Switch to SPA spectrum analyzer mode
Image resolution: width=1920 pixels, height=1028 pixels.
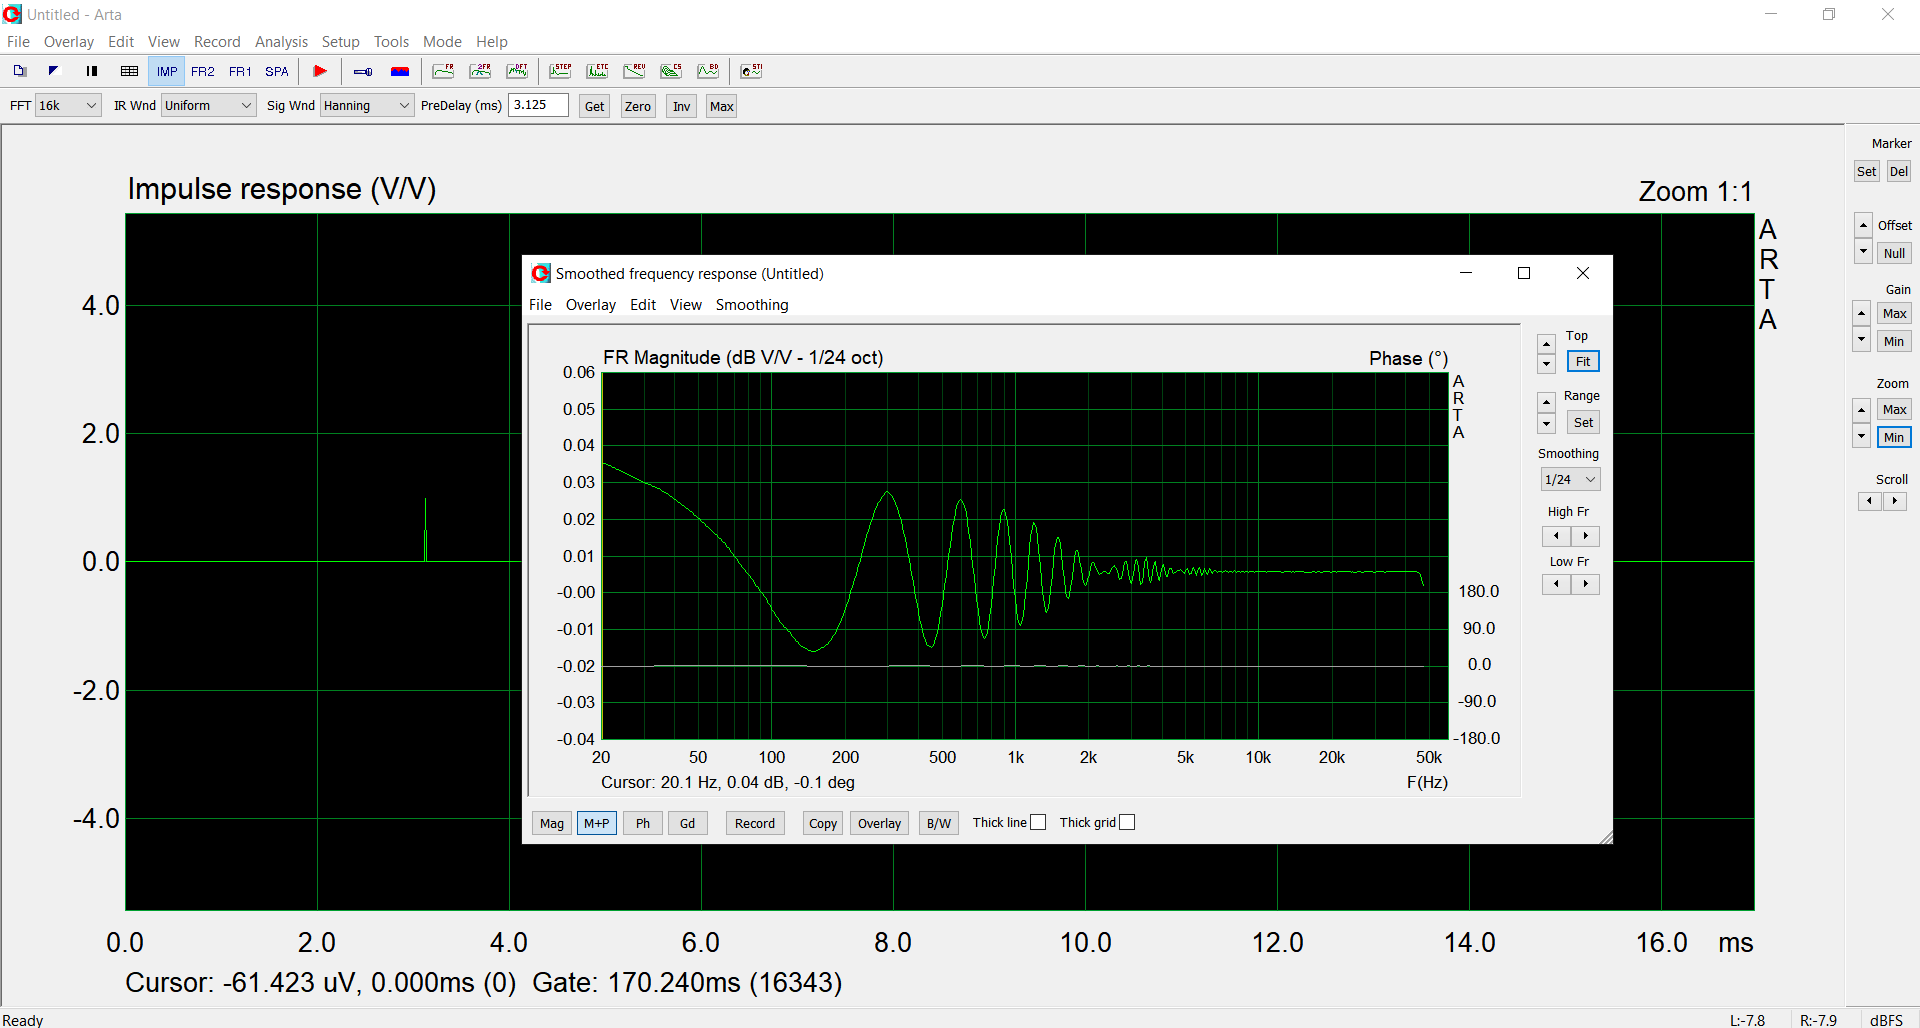(x=276, y=71)
